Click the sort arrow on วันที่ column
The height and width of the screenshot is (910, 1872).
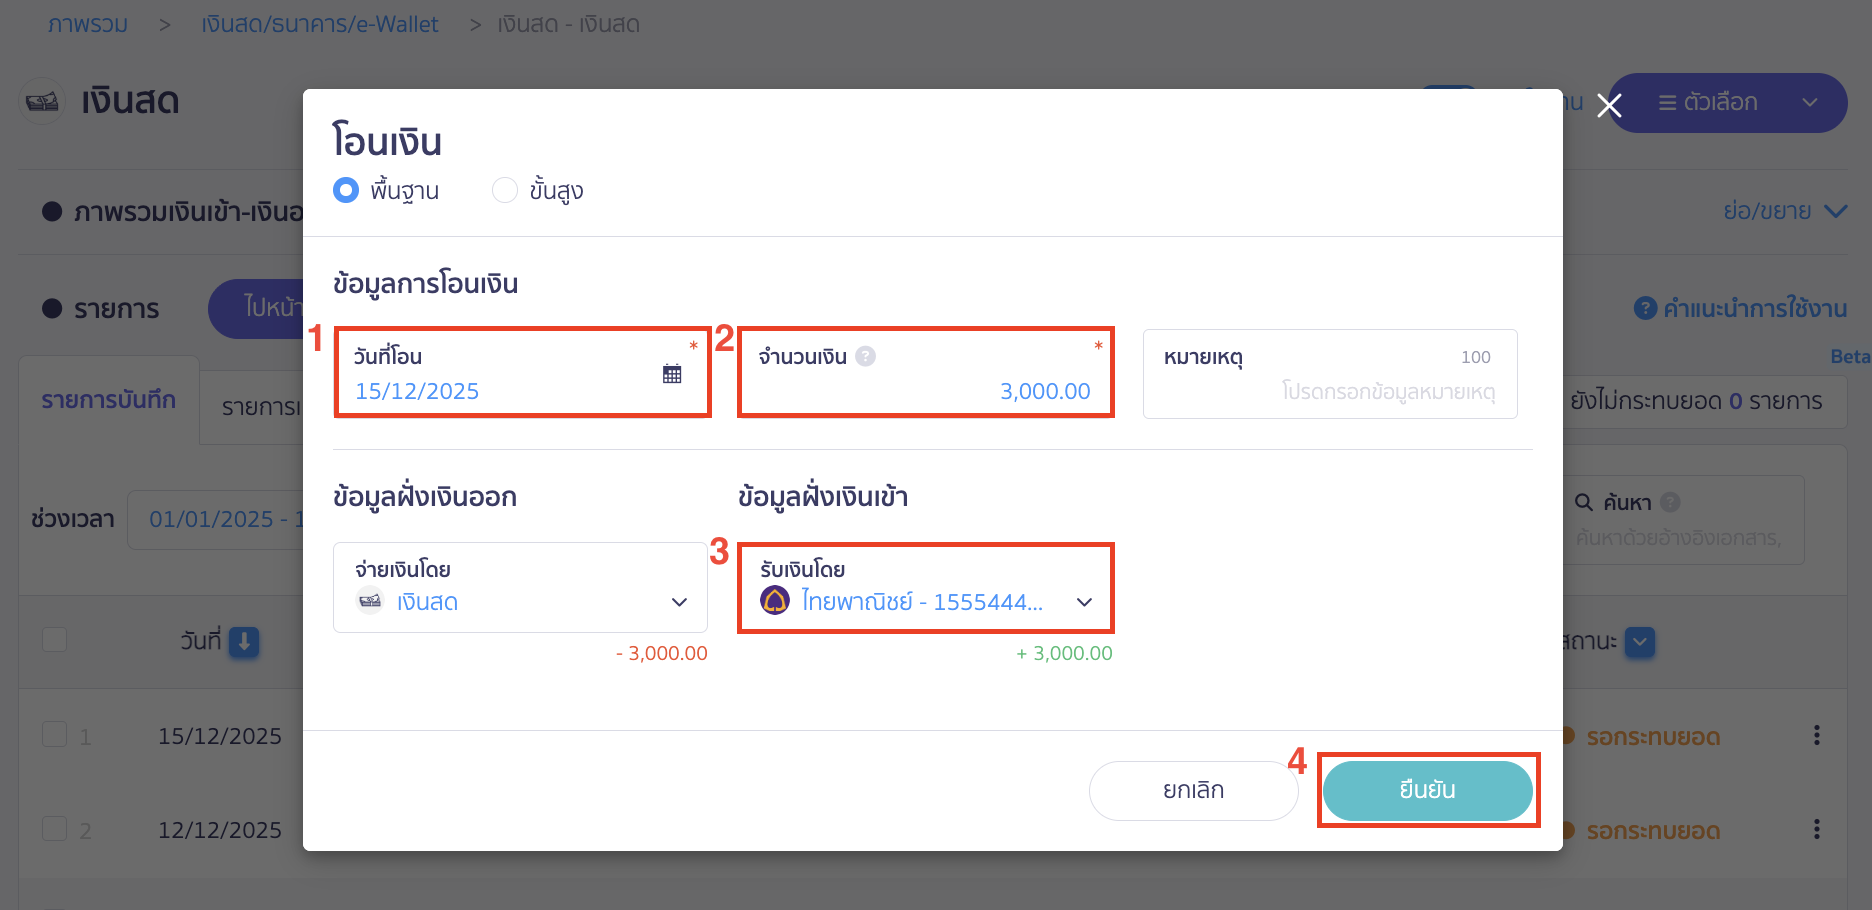coord(245,644)
